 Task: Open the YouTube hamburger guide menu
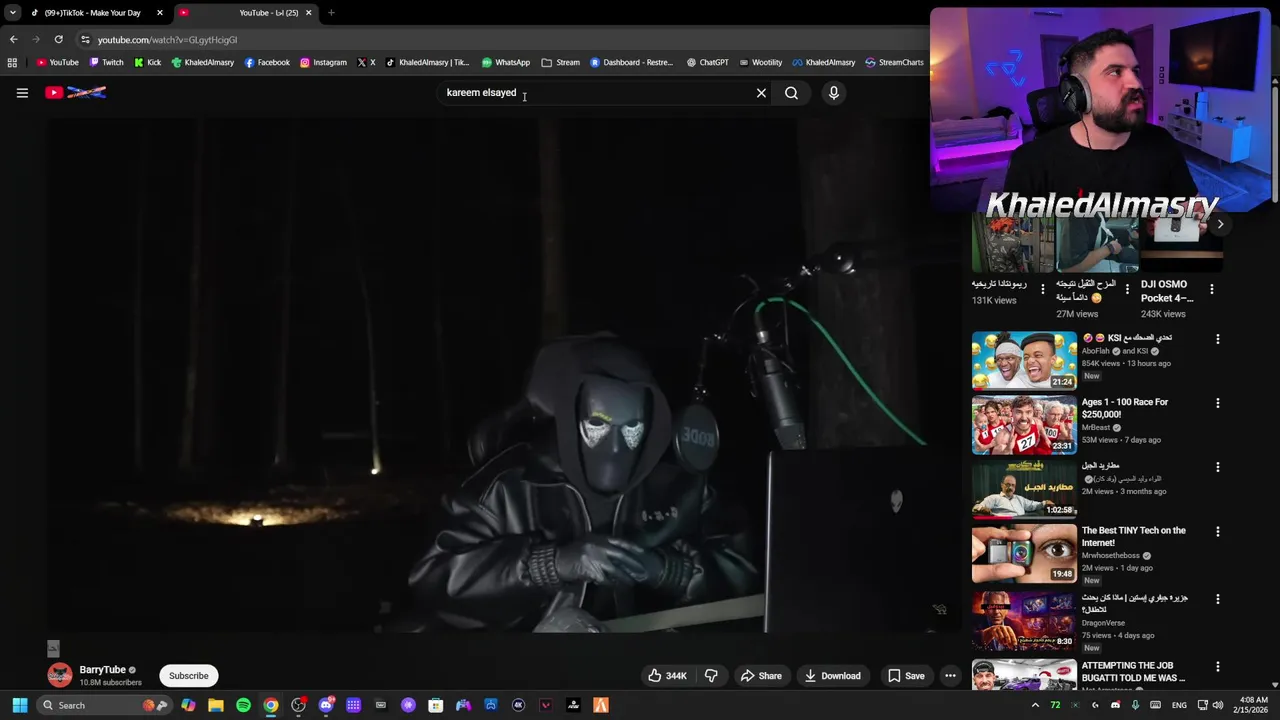22,93
